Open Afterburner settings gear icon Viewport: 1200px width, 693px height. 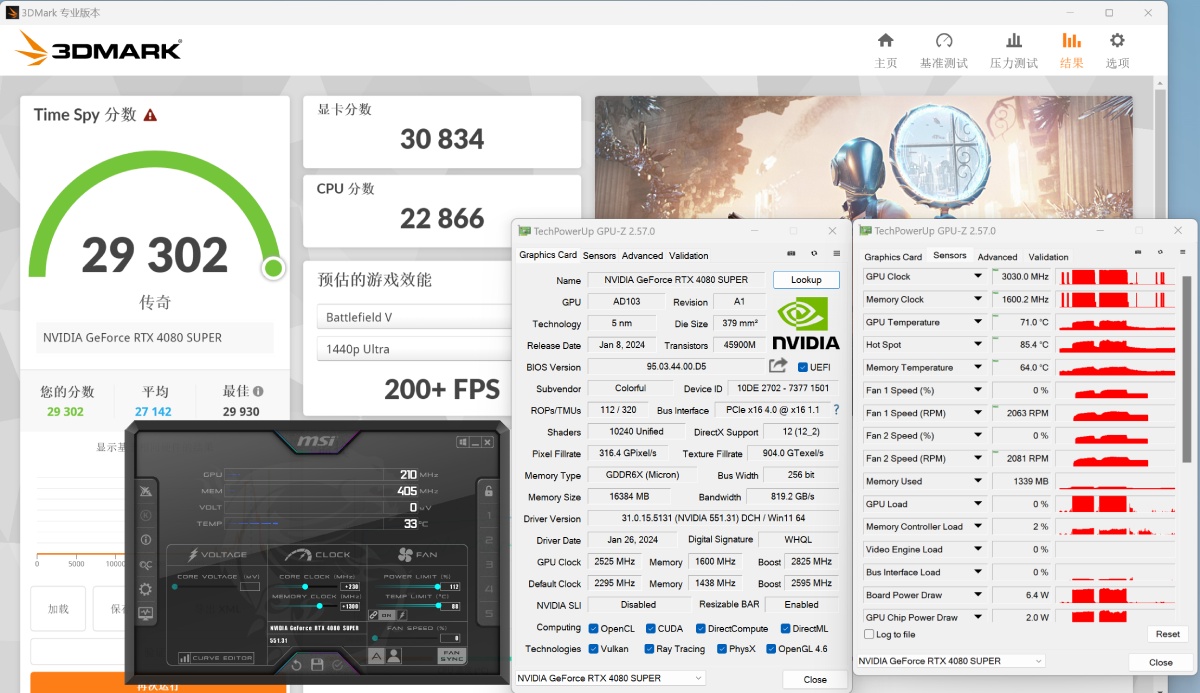tap(146, 589)
